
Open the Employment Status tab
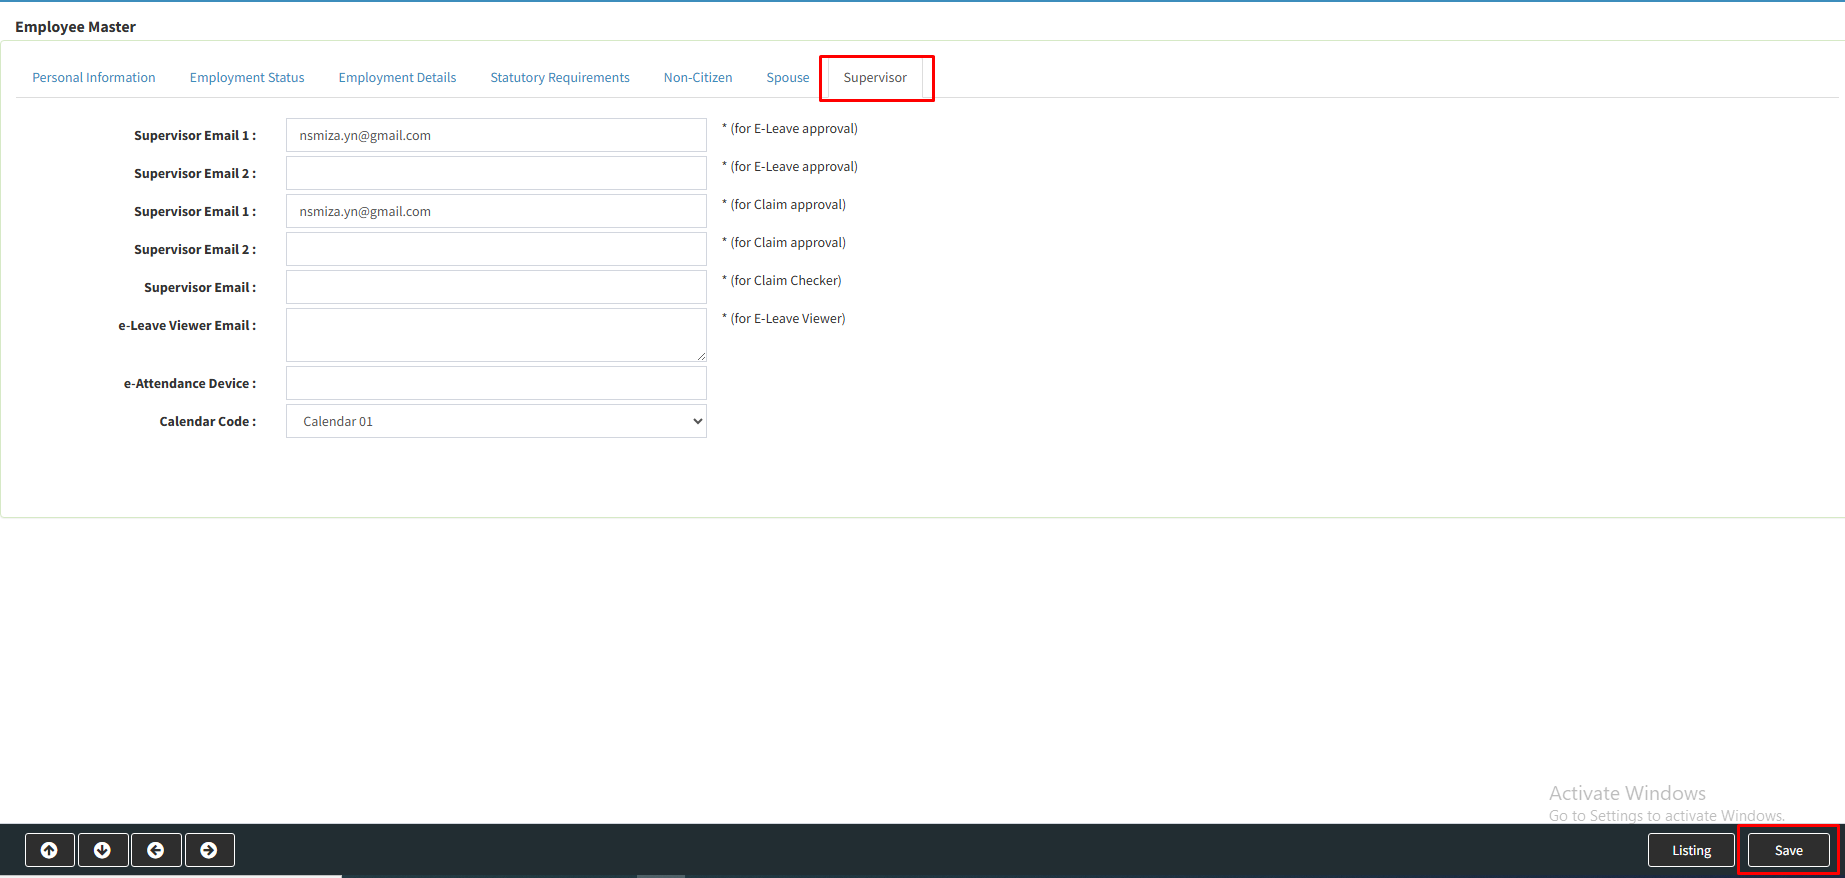point(247,78)
